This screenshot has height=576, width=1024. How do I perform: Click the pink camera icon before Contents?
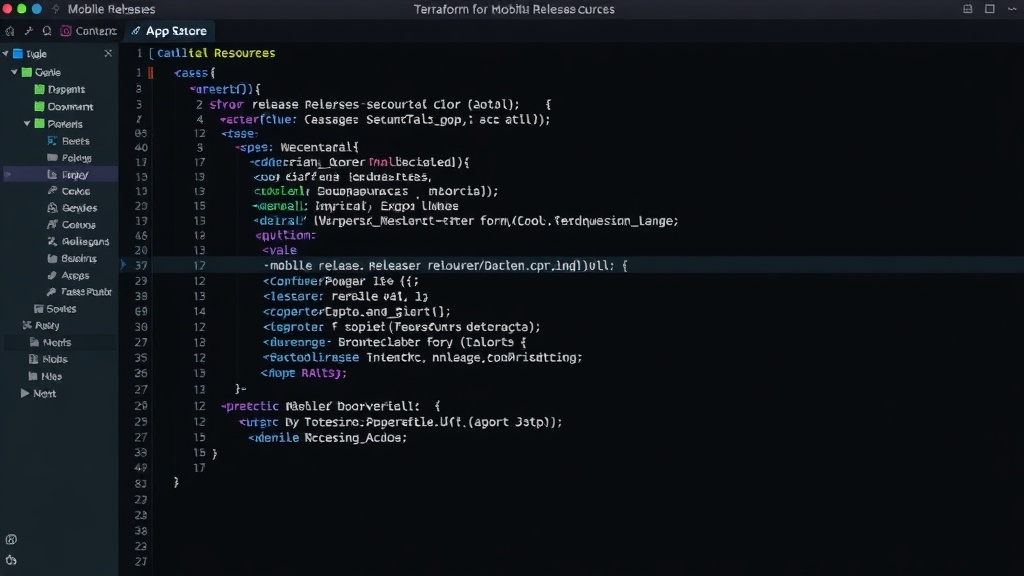pos(66,31)
